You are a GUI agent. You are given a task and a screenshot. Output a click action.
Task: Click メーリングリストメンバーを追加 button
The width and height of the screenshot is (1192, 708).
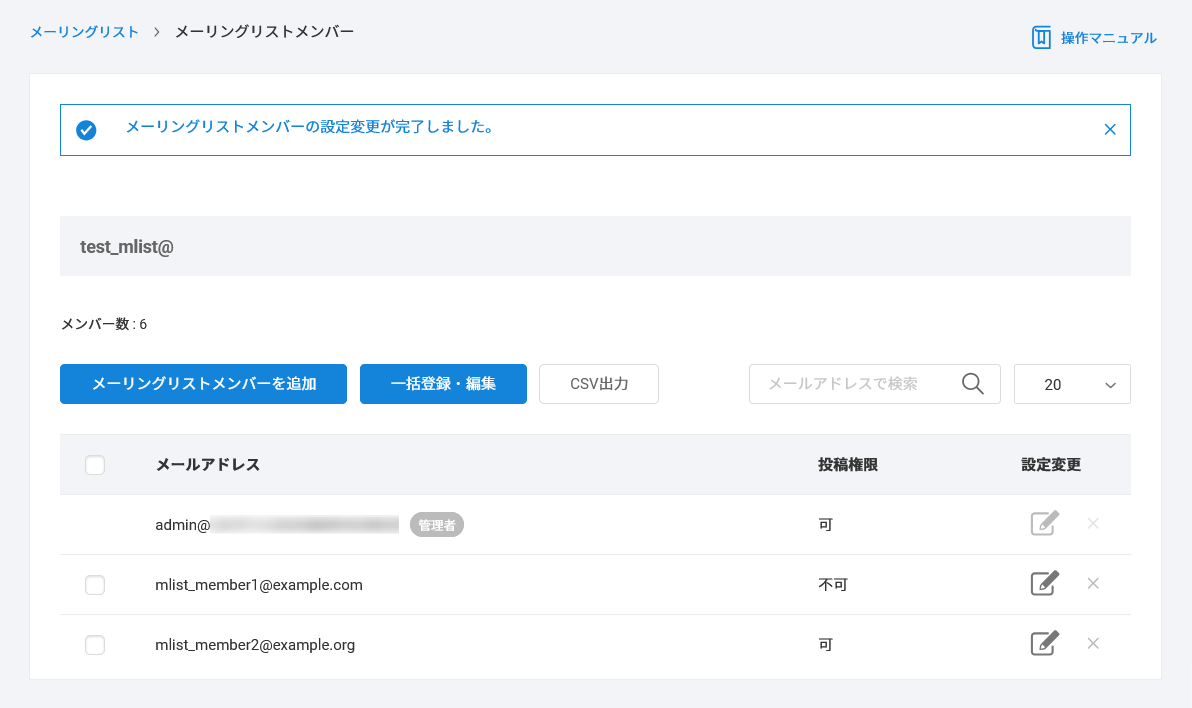coord(203,384)
